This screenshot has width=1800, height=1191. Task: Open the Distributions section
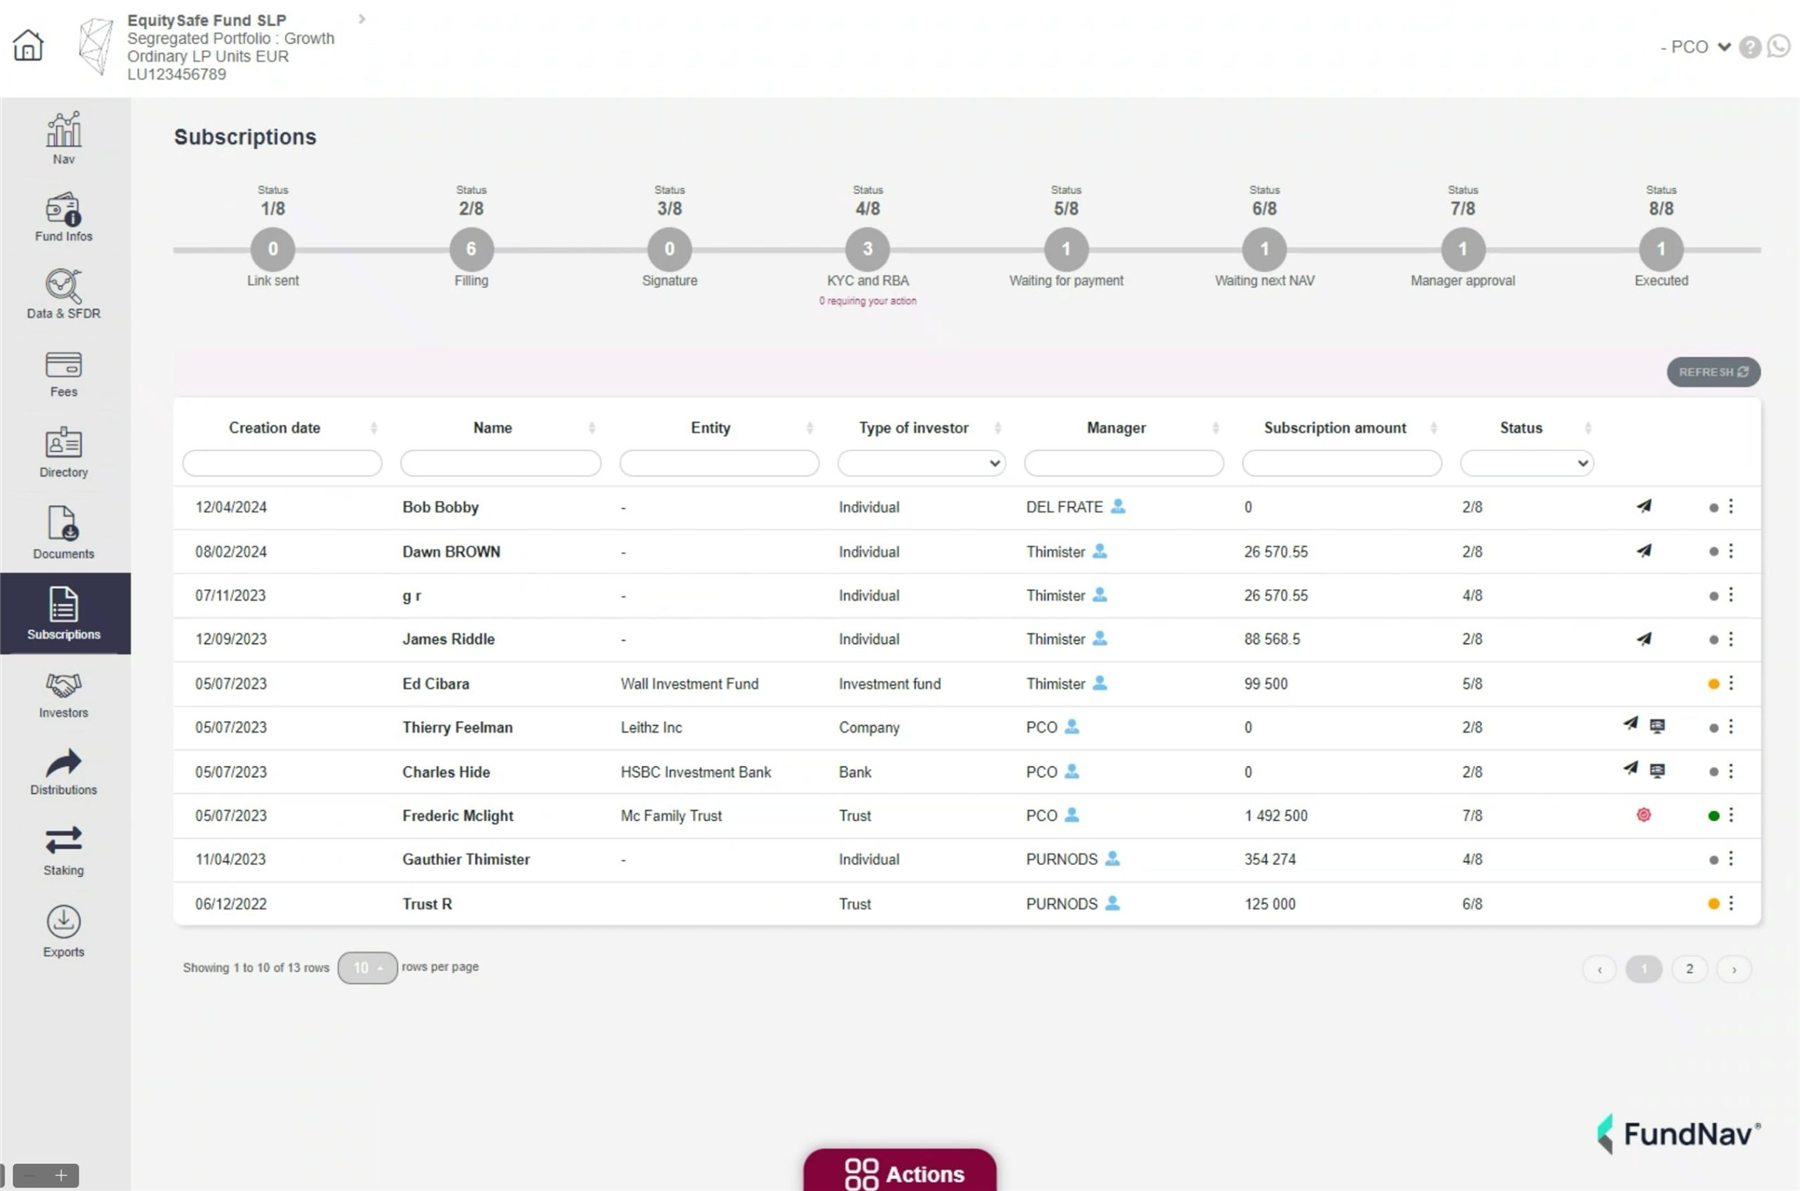[64, 772]
